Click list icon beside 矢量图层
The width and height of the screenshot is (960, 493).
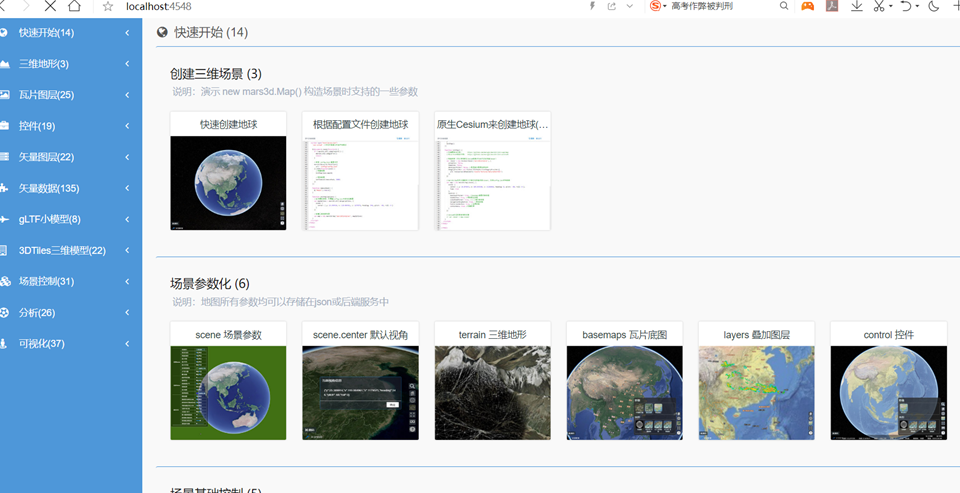4,157
